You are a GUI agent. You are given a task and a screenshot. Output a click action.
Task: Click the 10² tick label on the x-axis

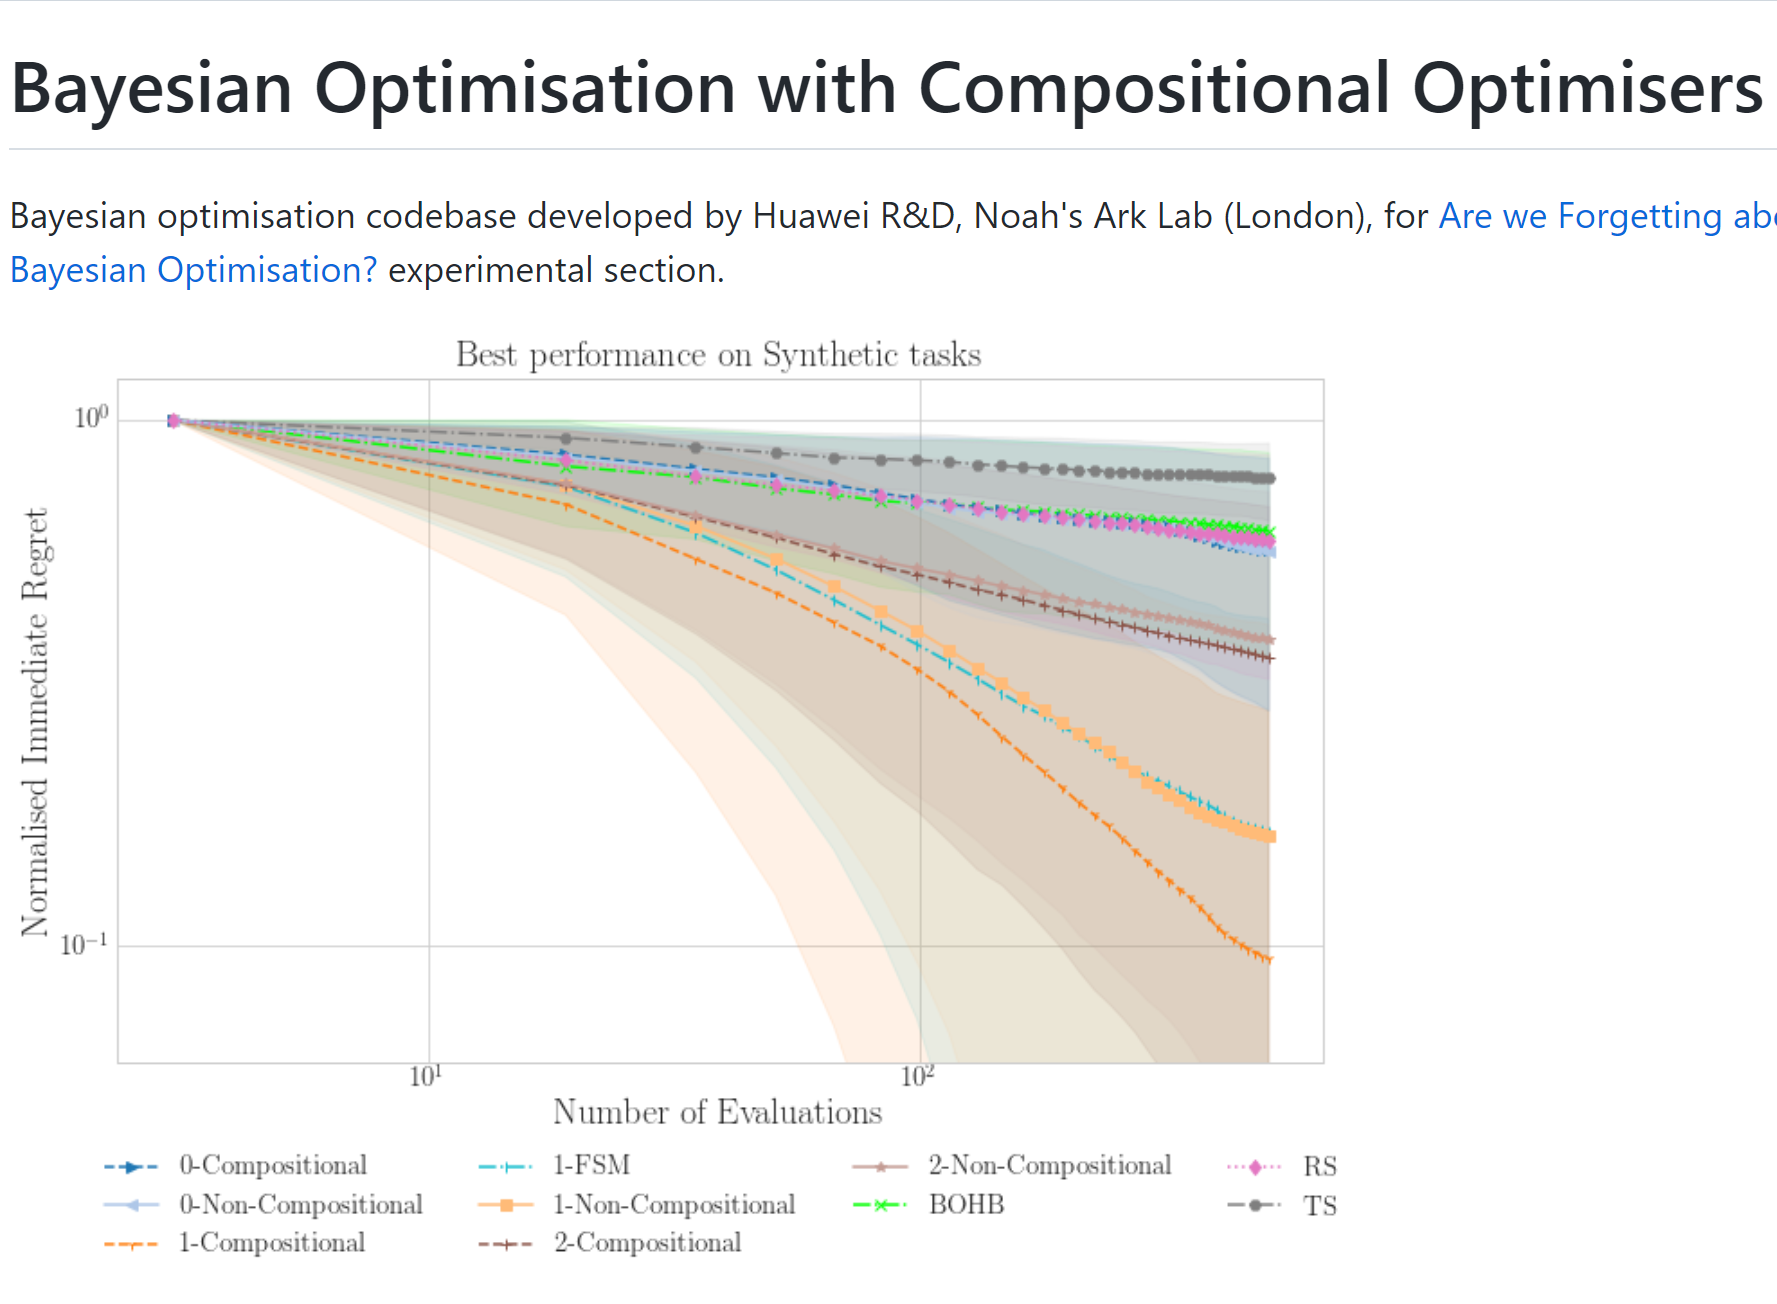(917, 1077)
